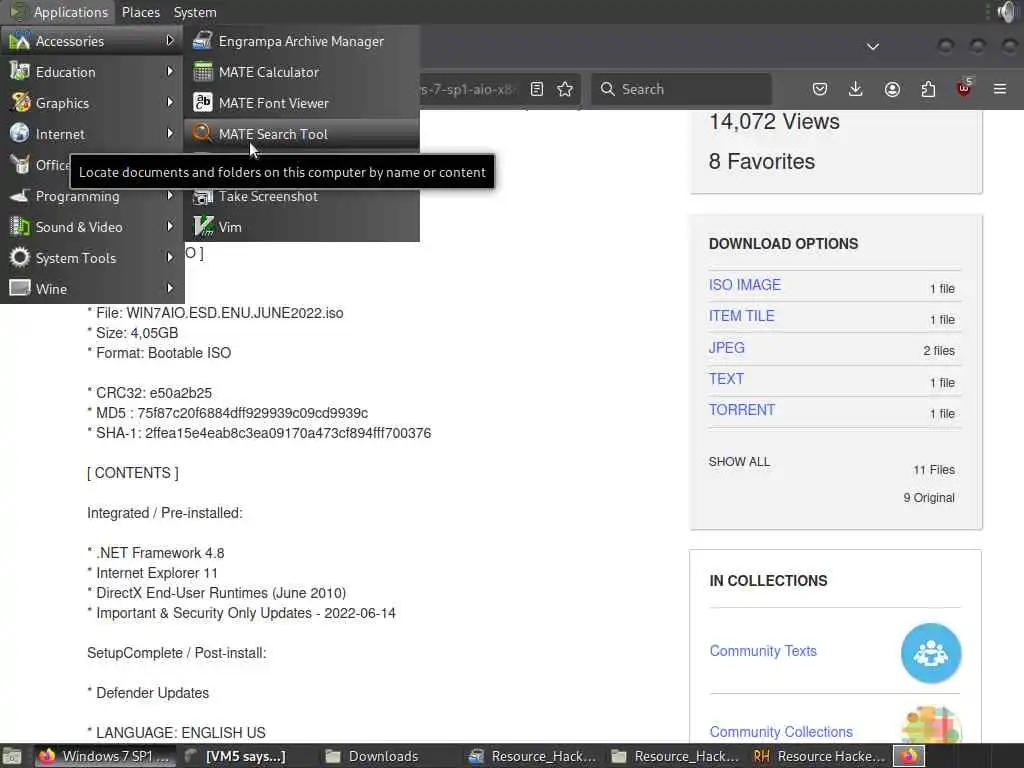1024x768 pixels.
Task: Launch MATE Calculator
Action: pos(301,72)
